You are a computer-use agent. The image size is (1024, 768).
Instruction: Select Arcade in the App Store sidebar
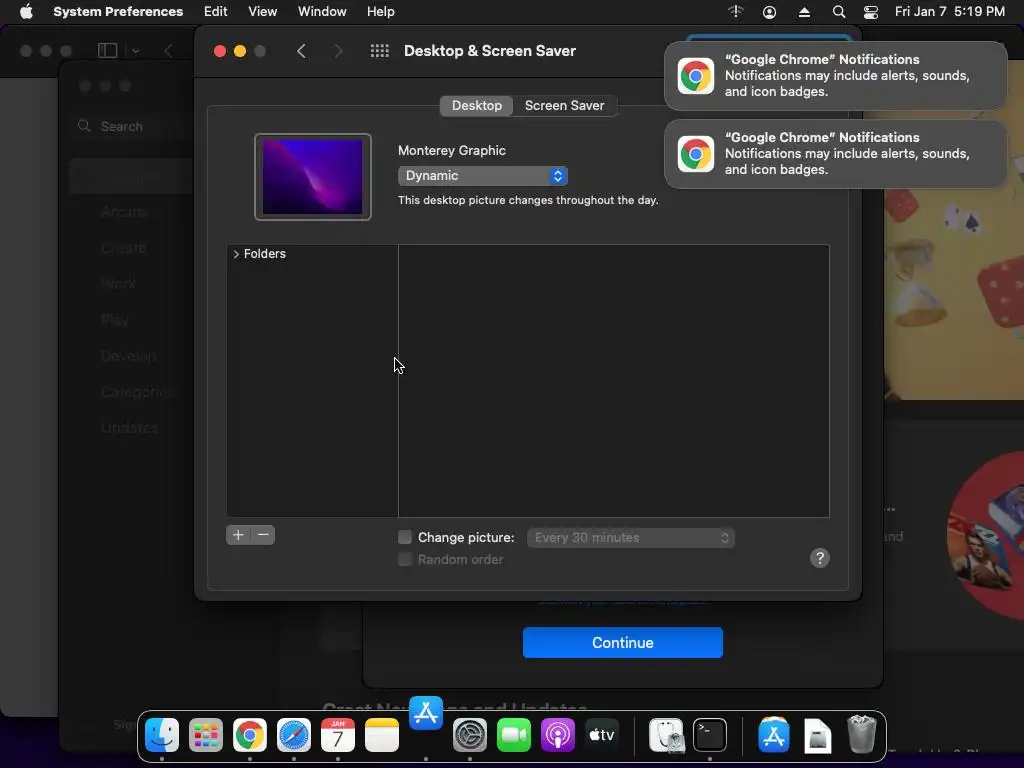pyautogui.click(x=125, y=212)
